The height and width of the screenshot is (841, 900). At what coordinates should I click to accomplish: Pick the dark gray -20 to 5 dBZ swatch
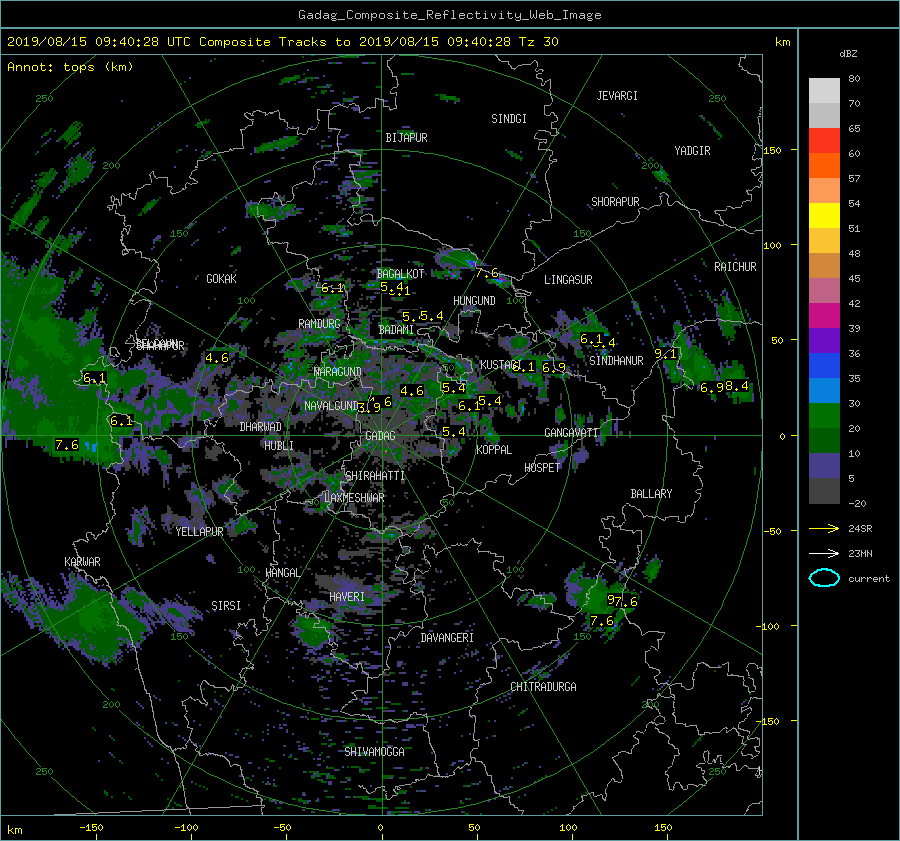[824, 490]
